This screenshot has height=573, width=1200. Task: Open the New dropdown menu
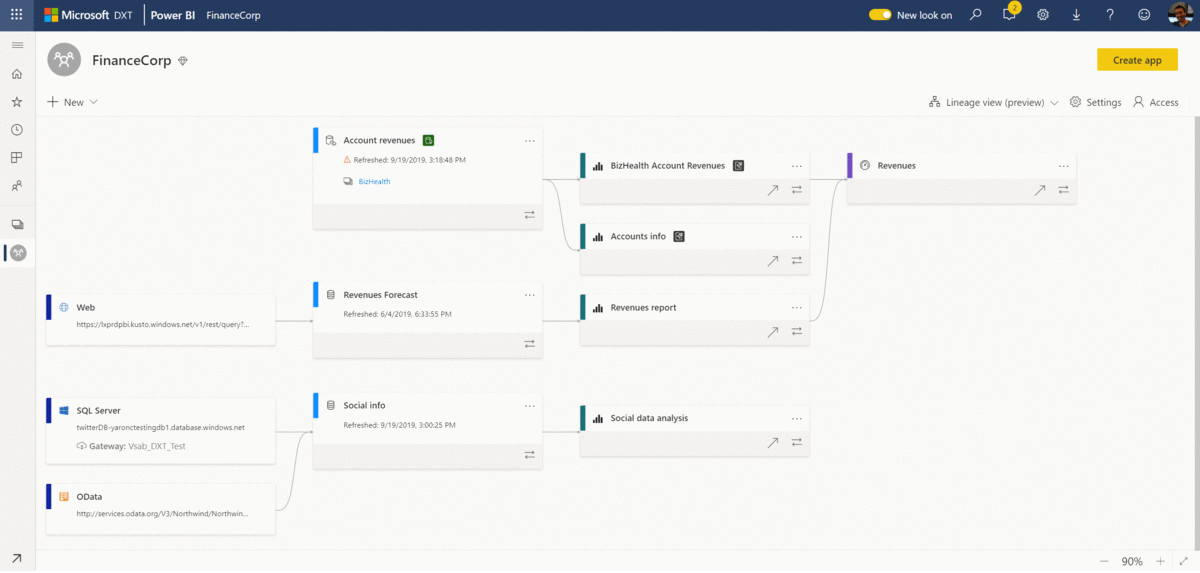click(x=72, y=102)
